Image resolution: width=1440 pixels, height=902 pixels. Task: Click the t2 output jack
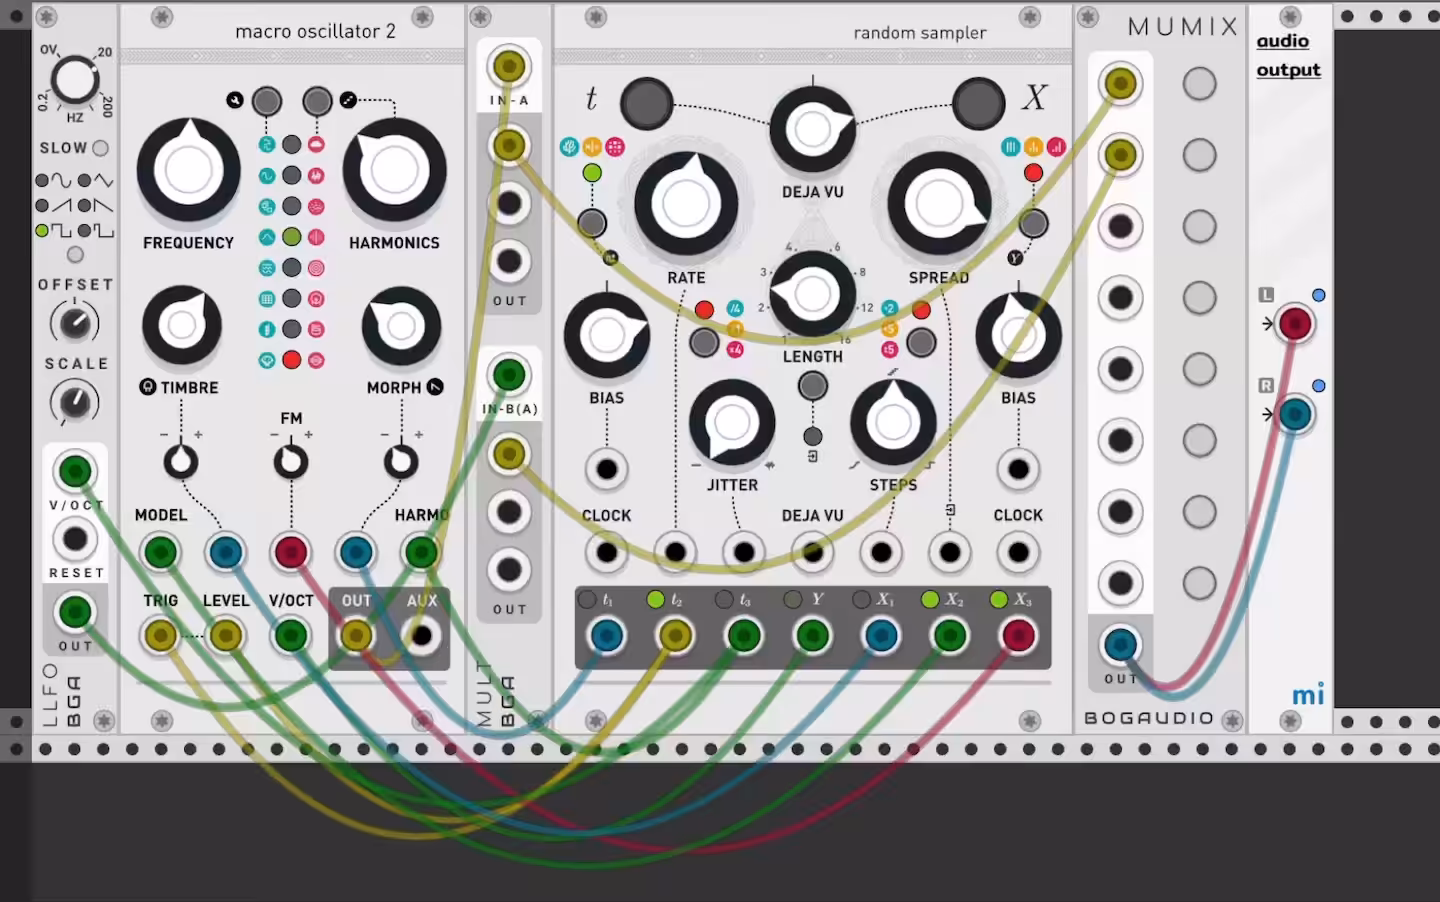tap(675, 636)
